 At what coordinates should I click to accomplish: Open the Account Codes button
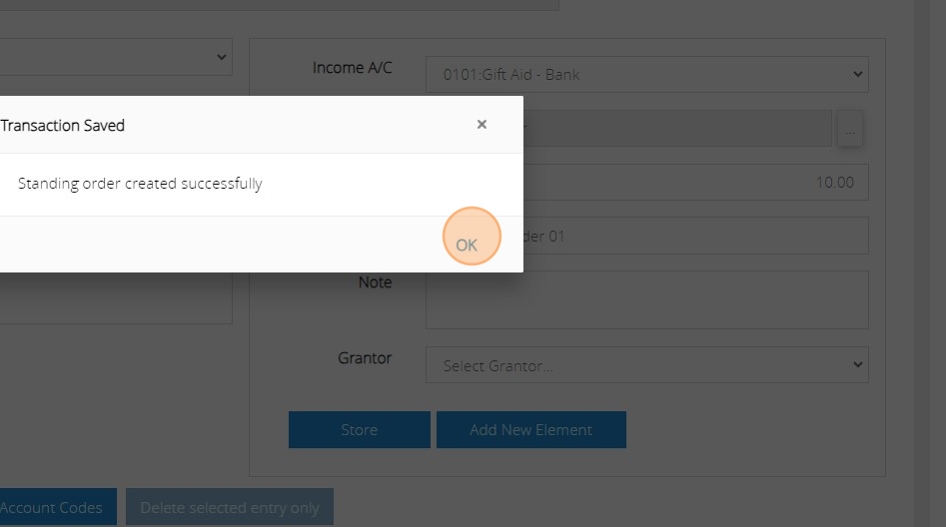(56, 507)
